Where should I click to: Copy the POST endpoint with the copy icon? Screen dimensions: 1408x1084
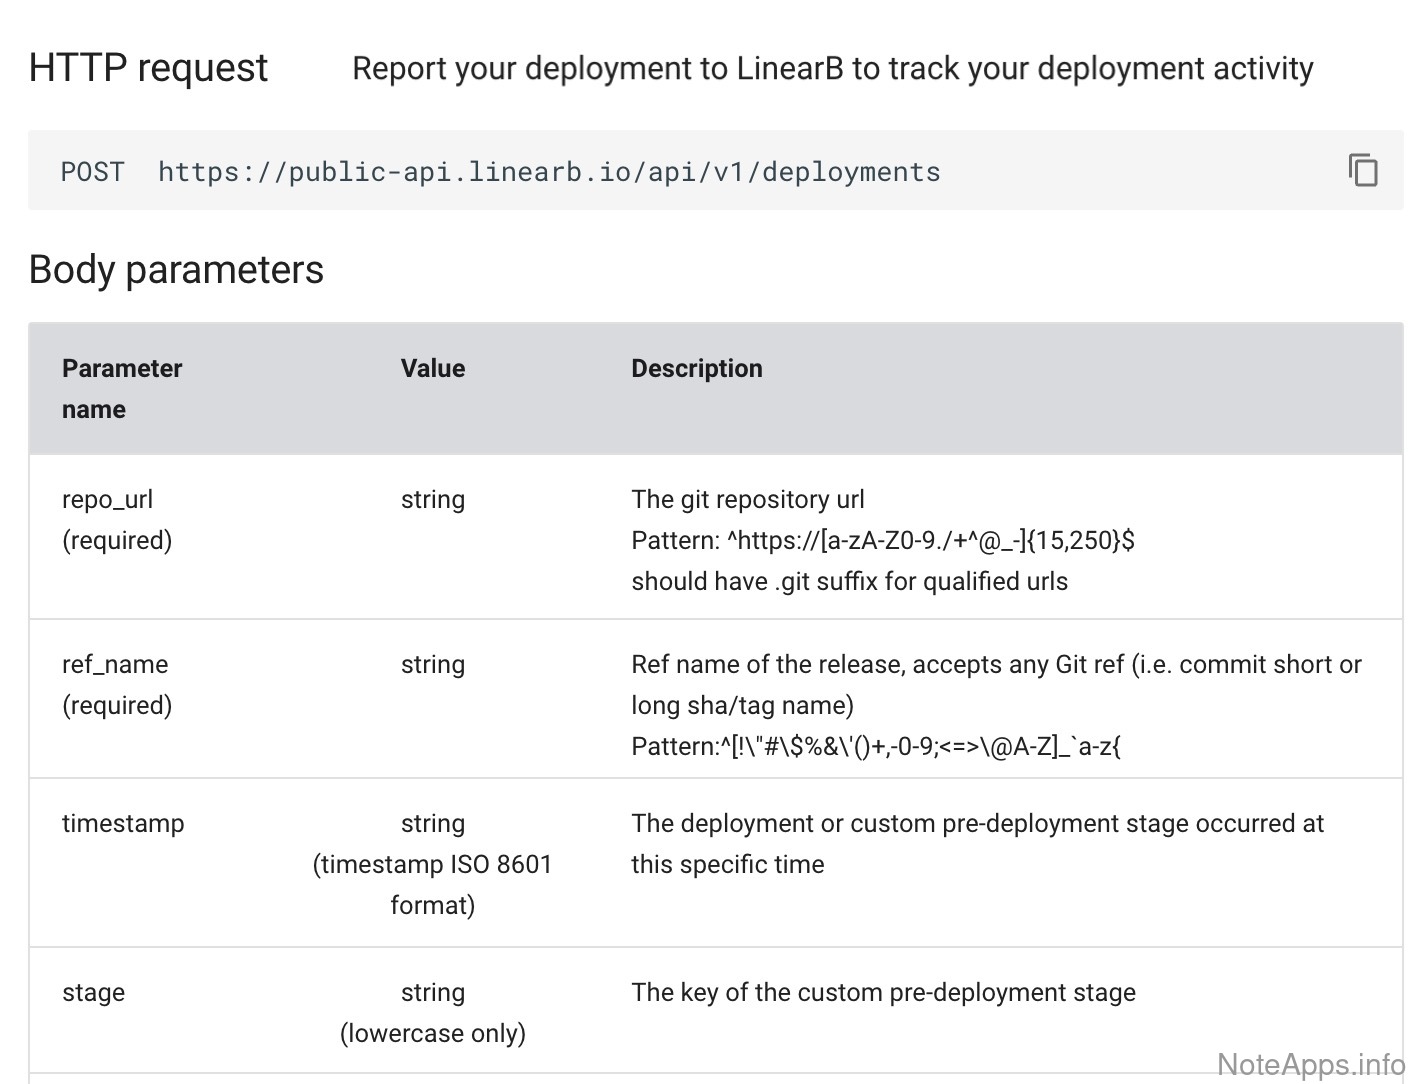[x=1362, y=171]
